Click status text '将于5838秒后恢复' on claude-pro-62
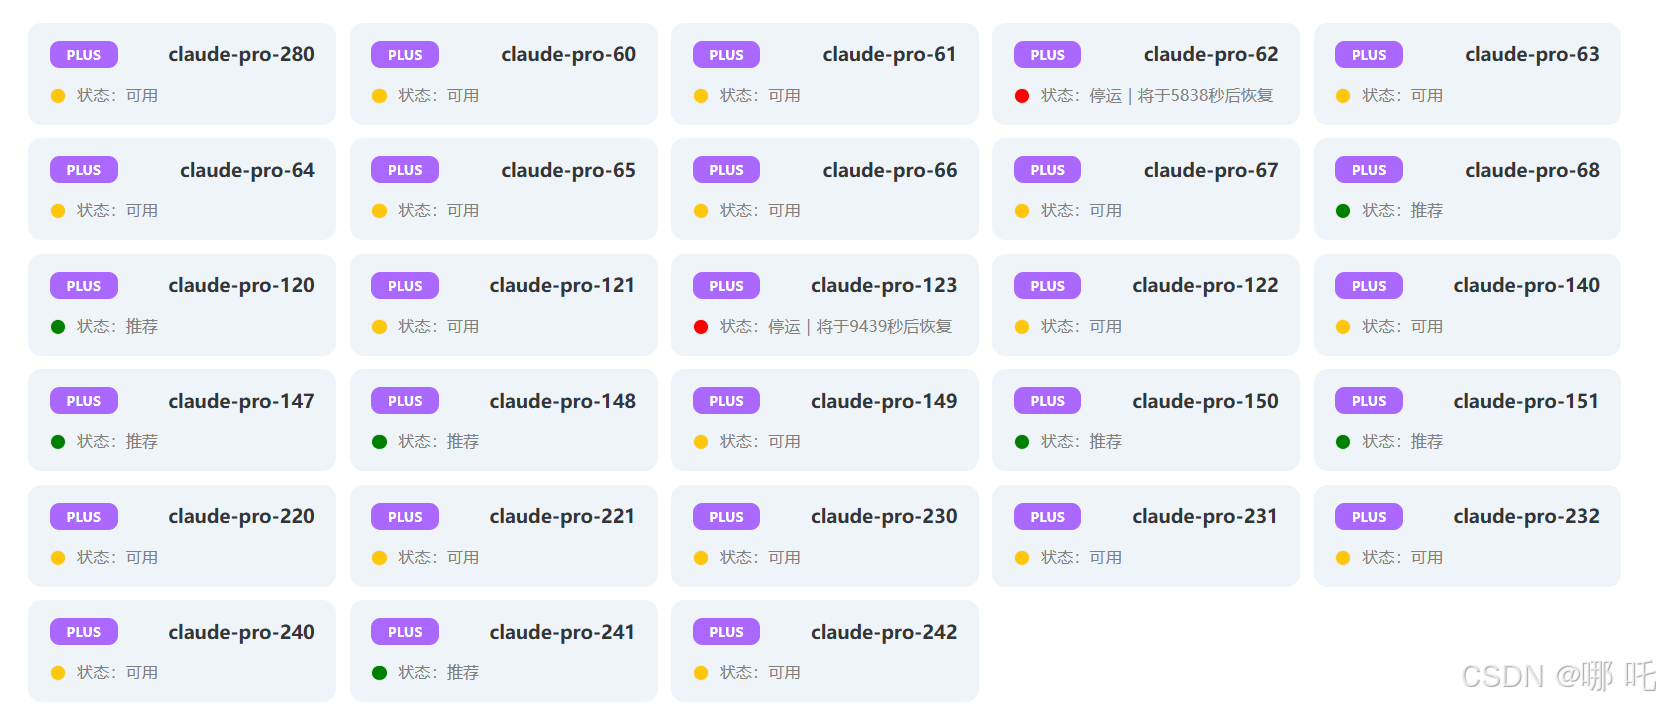This screenshot has height=706, width=1660. point(1205,96)
